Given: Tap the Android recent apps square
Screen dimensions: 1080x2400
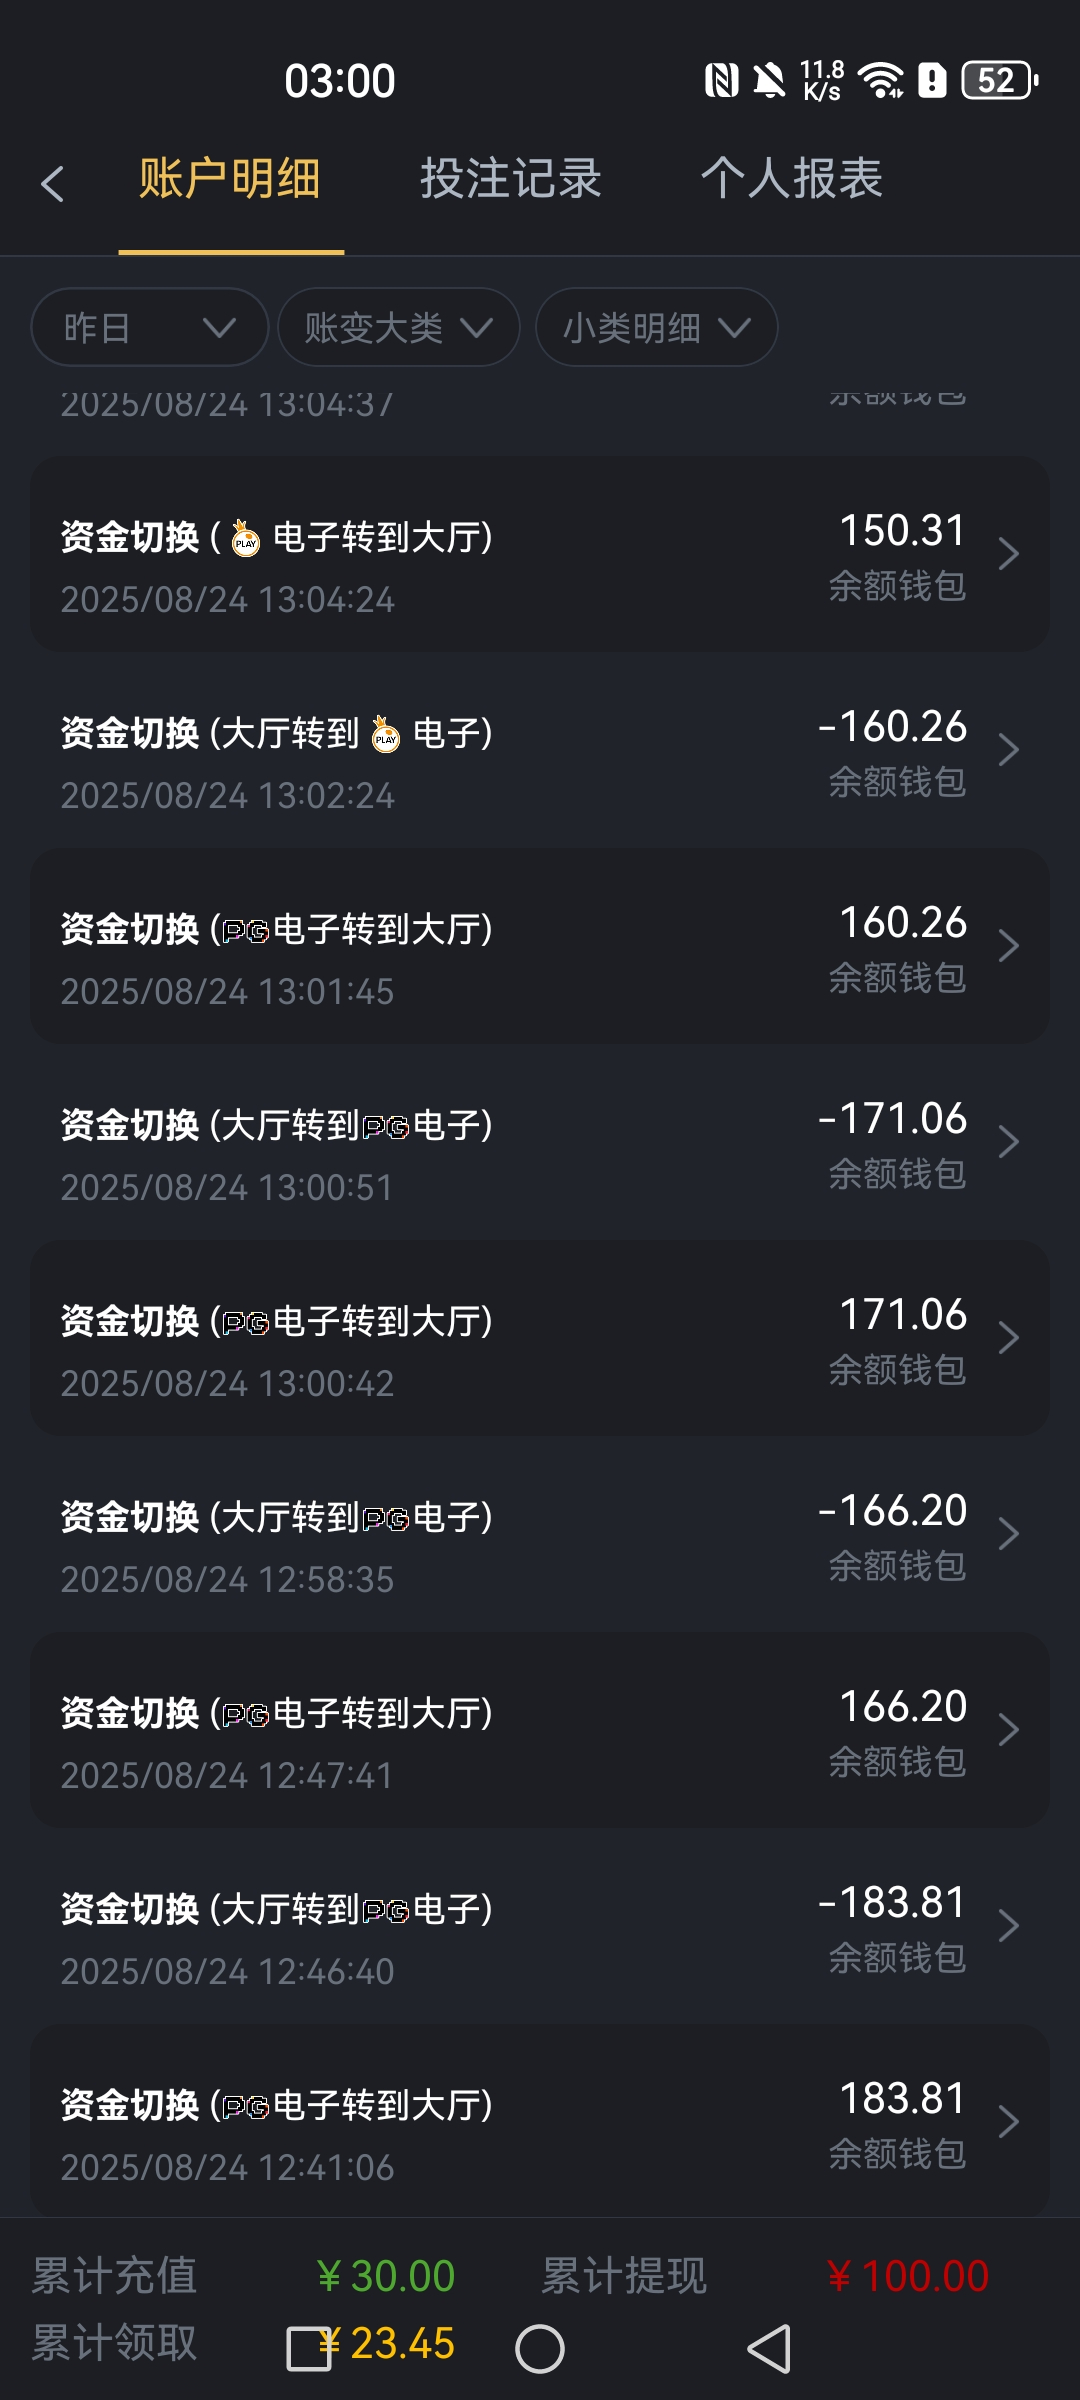Looking at the screenshot, I should 309,2348.
